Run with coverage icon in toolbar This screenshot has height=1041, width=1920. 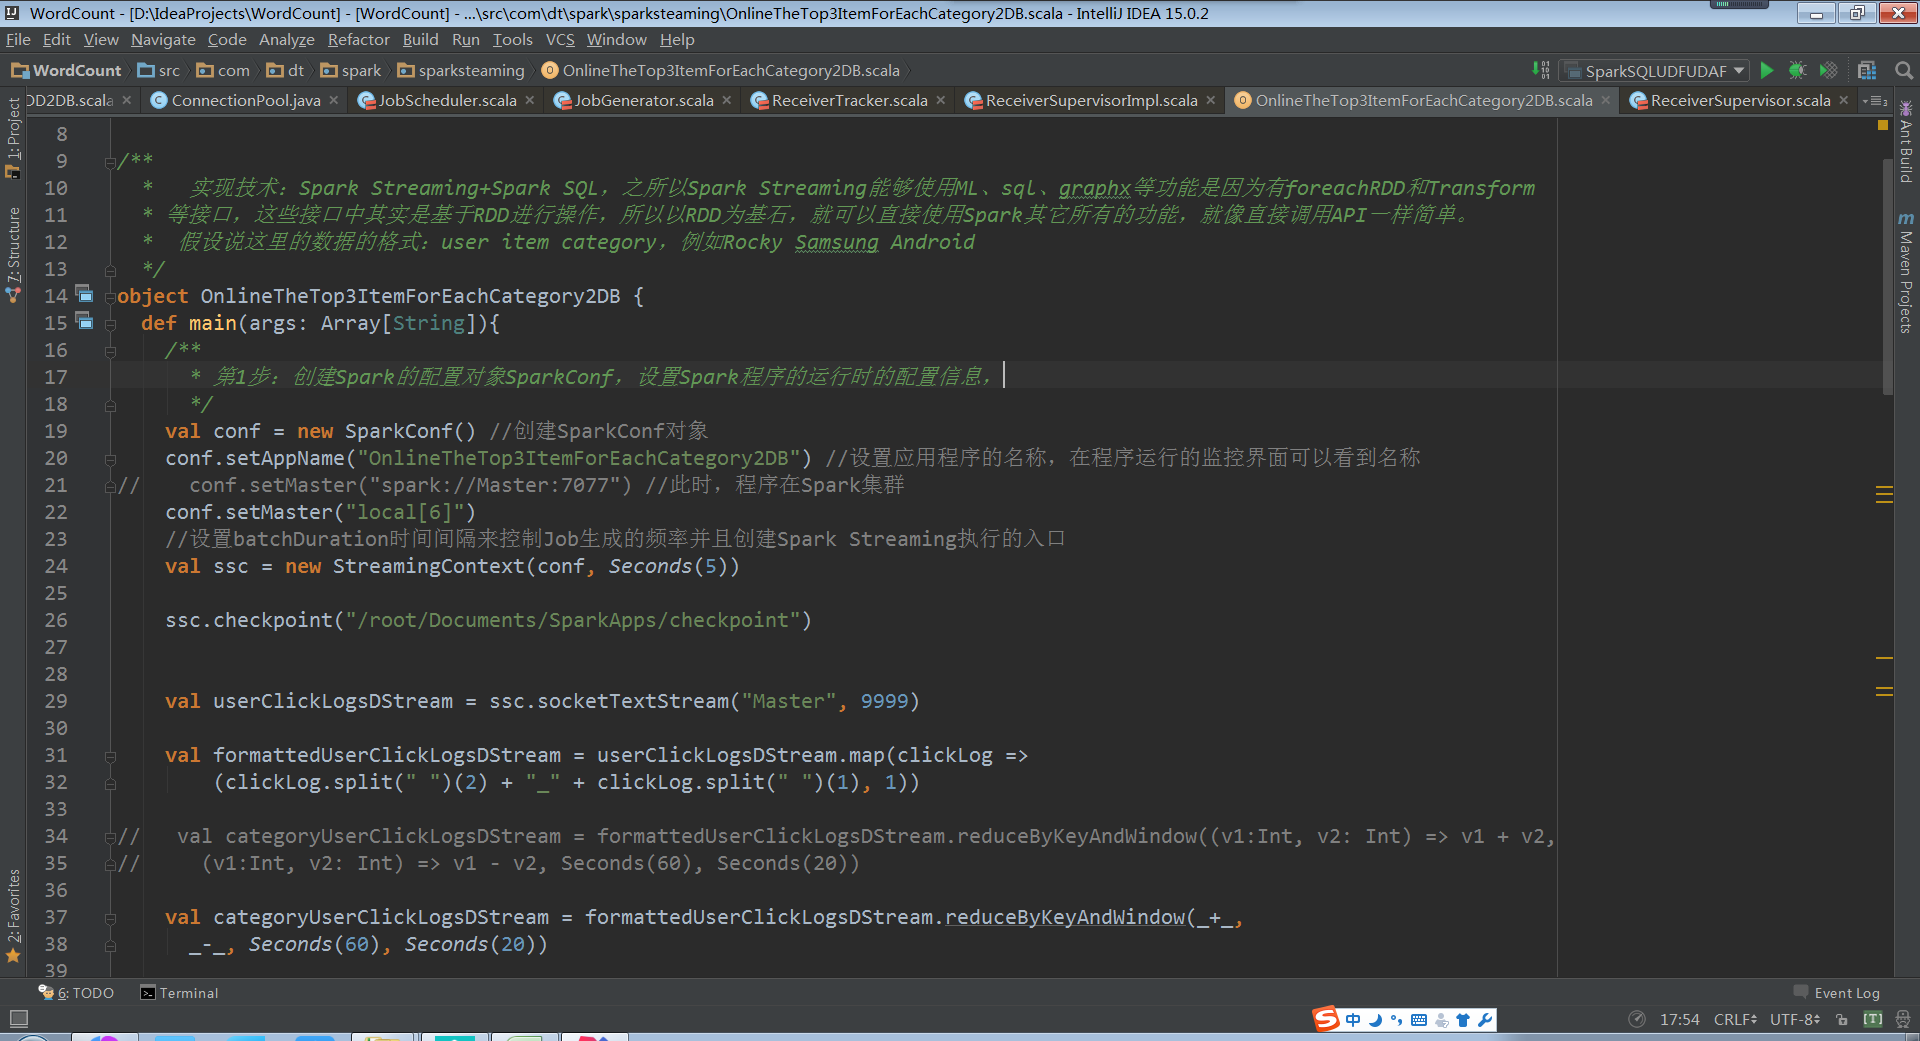tap(1828, 70)
